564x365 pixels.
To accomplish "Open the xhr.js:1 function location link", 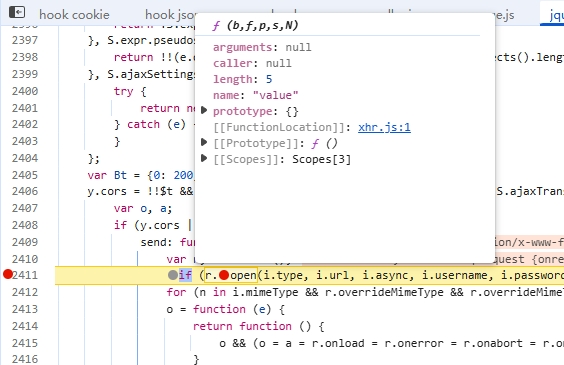I will 384,127.
